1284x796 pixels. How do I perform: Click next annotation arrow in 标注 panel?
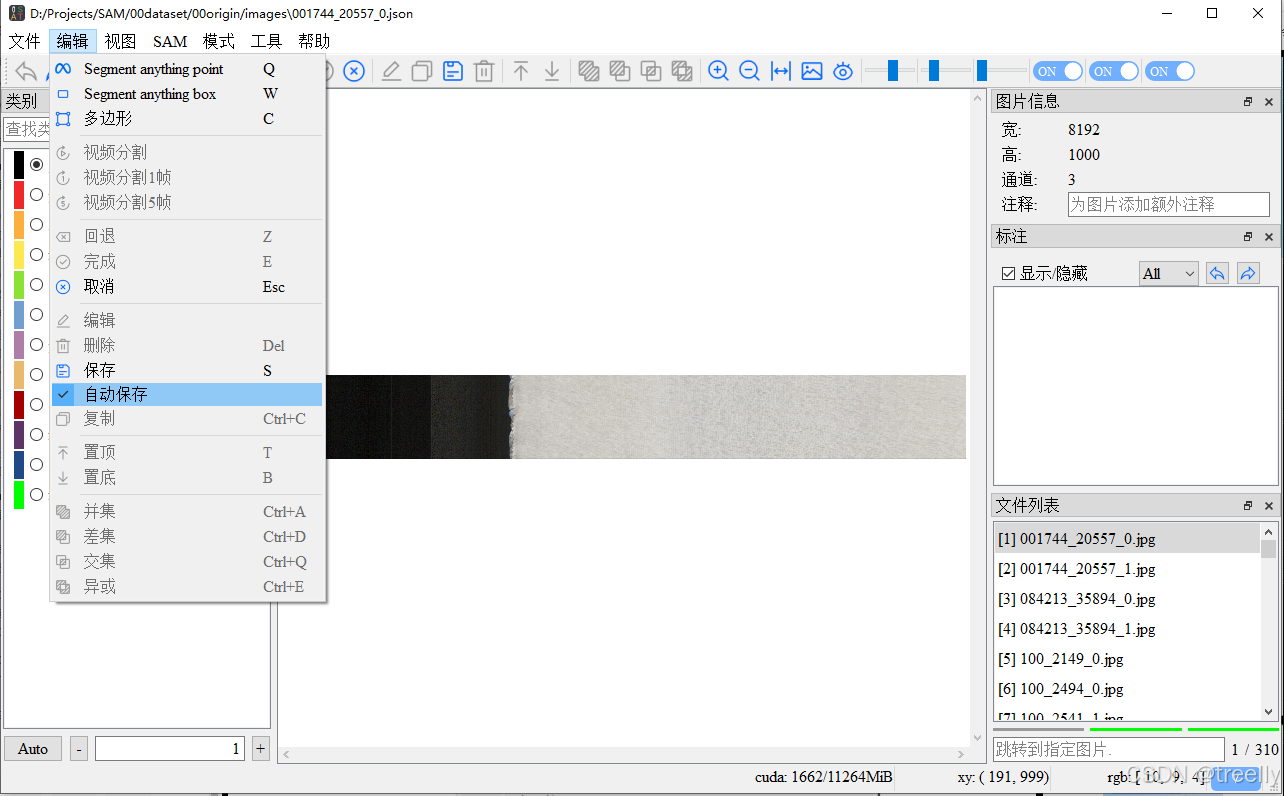click(x=1248, y=273)
